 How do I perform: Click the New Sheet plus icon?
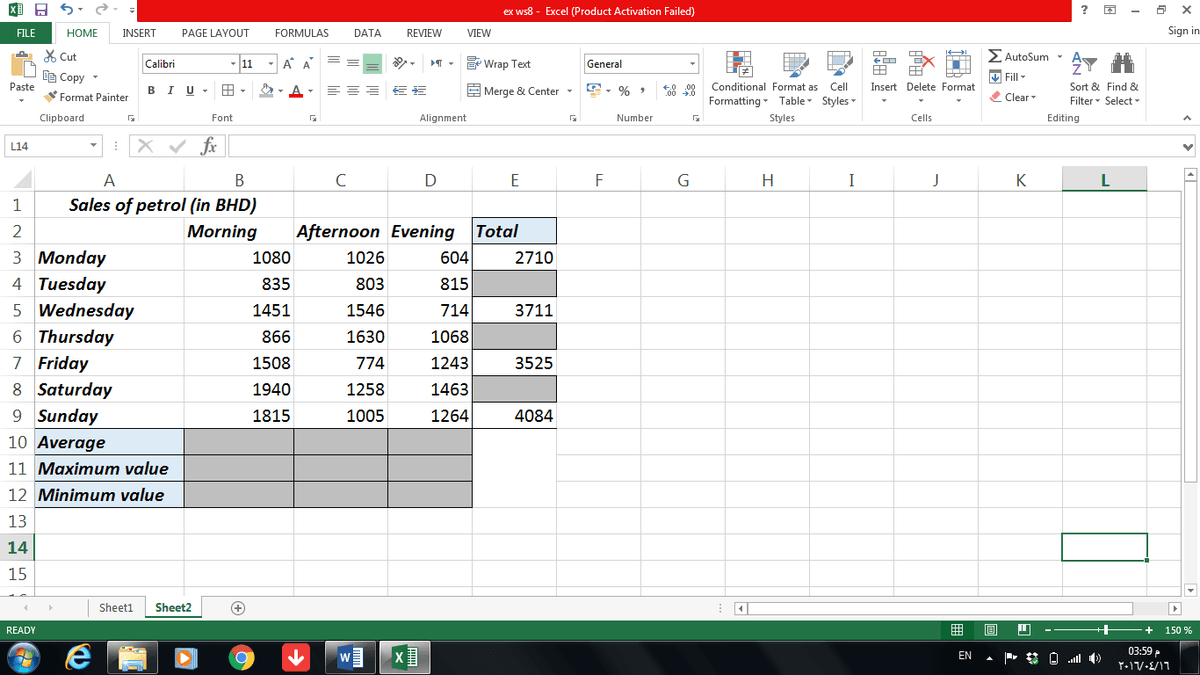pyautogui.click(x=237, y=608)
